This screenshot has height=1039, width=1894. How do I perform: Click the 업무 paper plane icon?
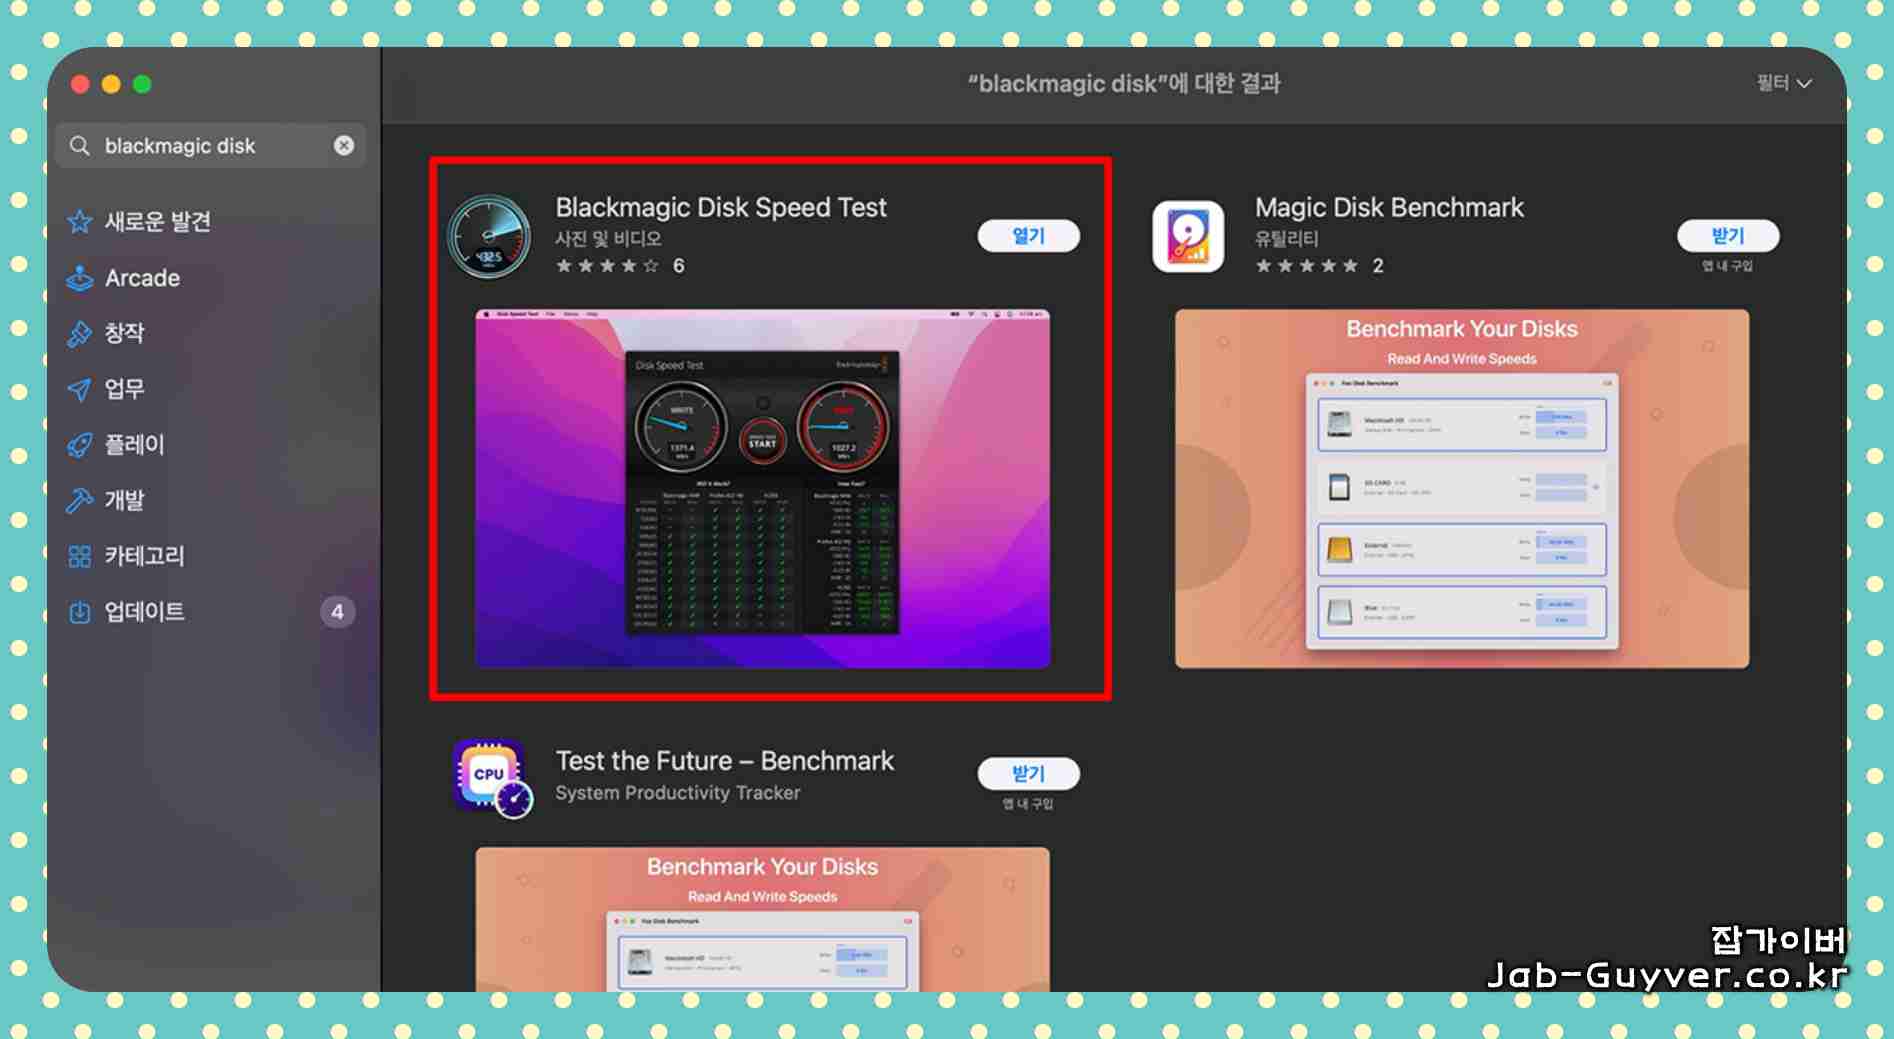80,389
